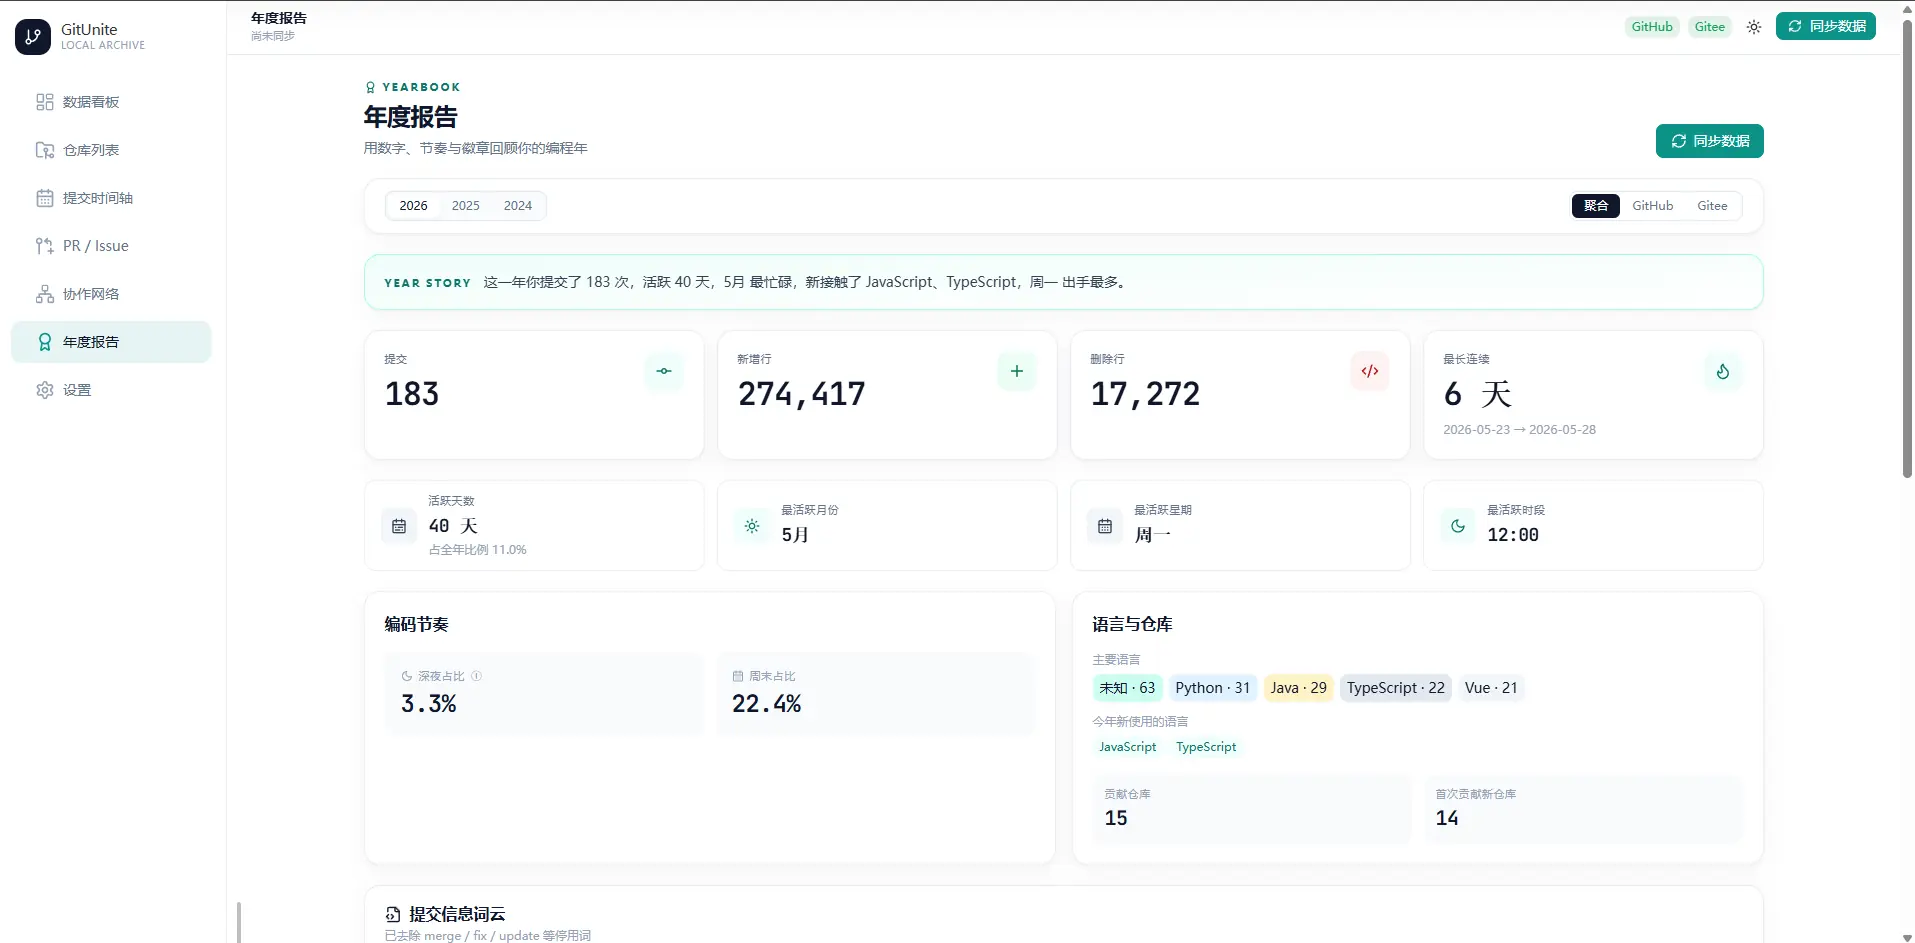The image size is (1915, 943).
Task: Open 仓库列表 in the sidebar
Action: tap(111, 150)
